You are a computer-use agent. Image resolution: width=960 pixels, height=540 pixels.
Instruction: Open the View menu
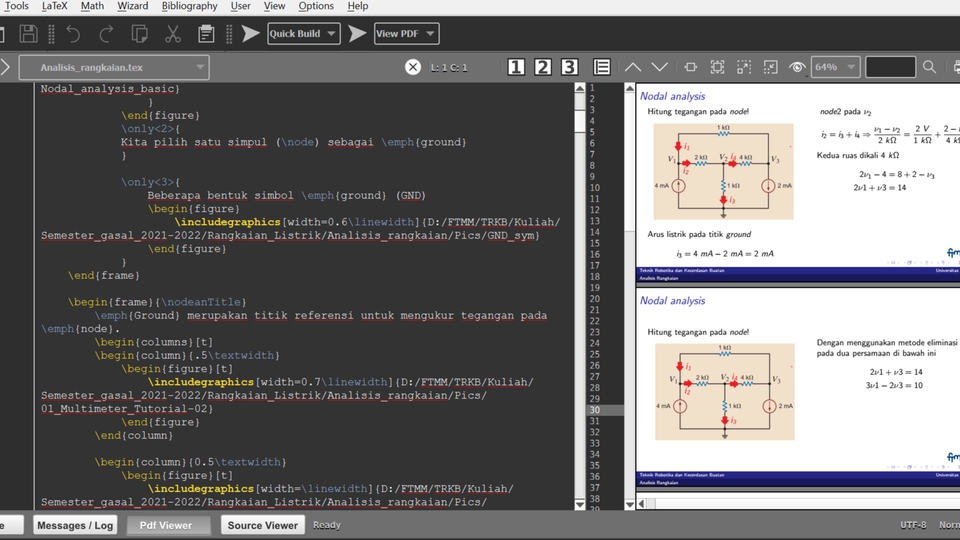(x=274, y=6)
